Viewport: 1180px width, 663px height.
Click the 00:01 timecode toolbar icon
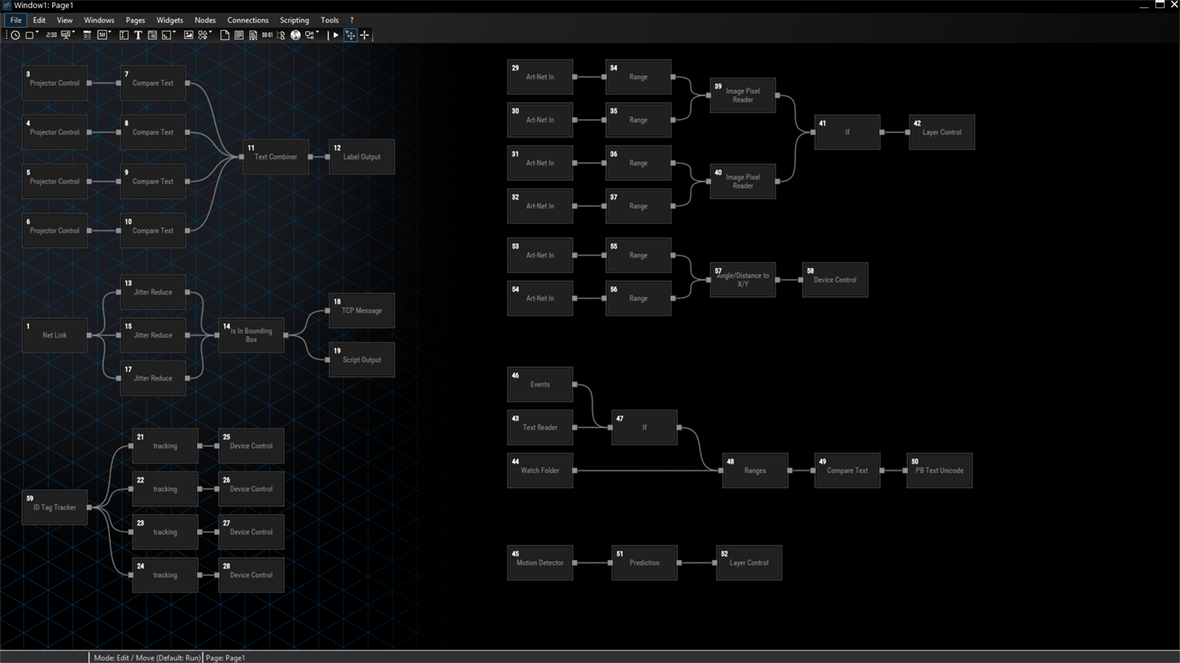pyautogui.click(x=267, y=35)
